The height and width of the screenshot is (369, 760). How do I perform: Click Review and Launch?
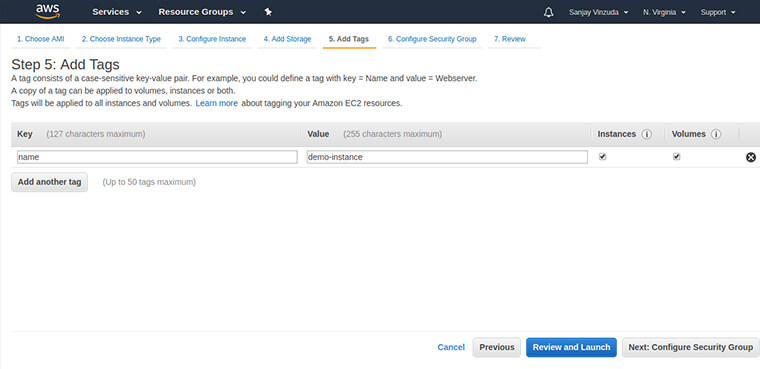571,347
